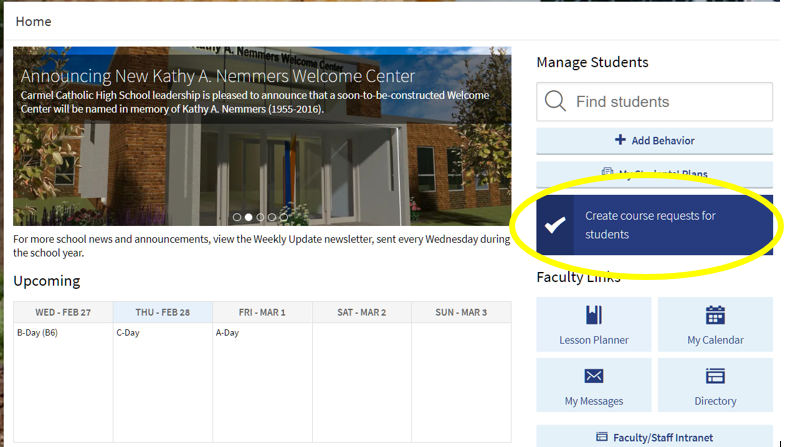Open the My Messages link

(594, 385)
